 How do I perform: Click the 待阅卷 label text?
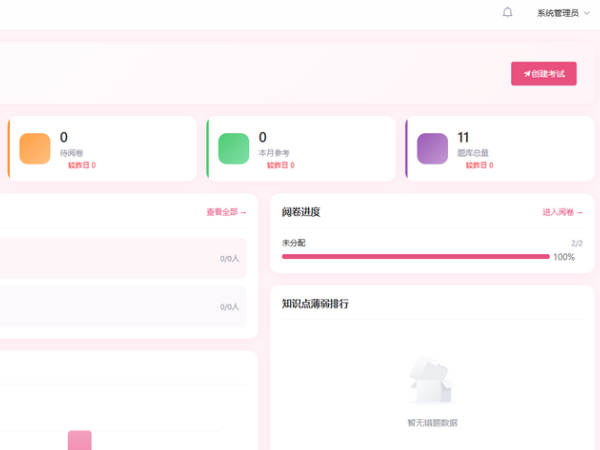72,153
